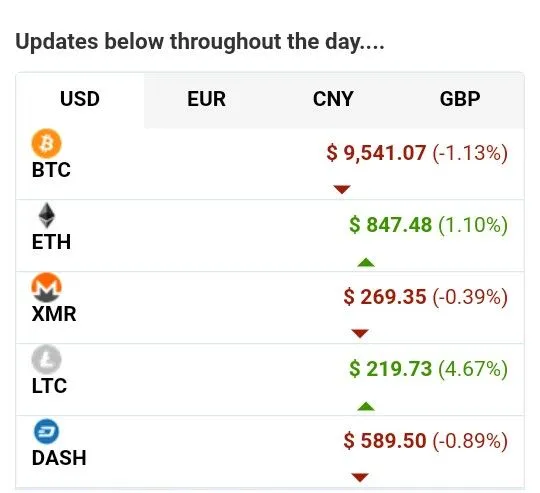Viewport: 540px width, 493px height.
Task: Click the ETH ticker label
Action: pyautogui.click(x=51, y=242)
